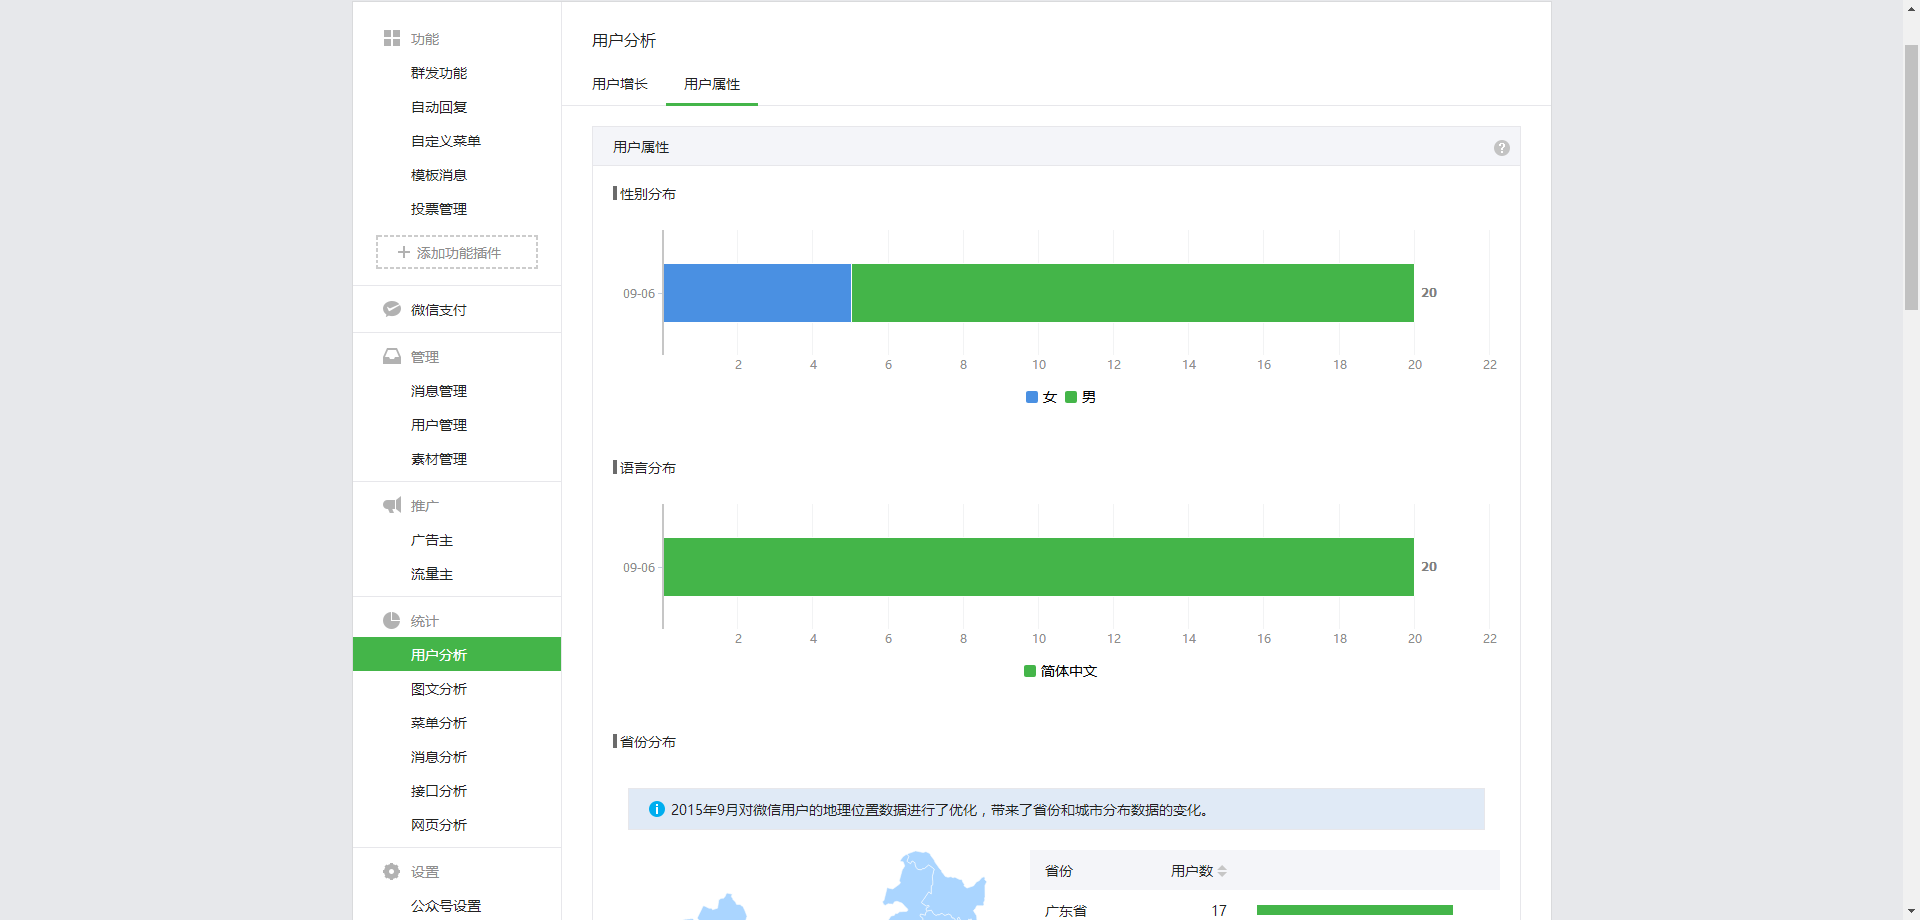Image resolution: width=1920 pixels, height=920 pixels.
Task: Click the 推广 megaphone icon
Action: point(392,505)
